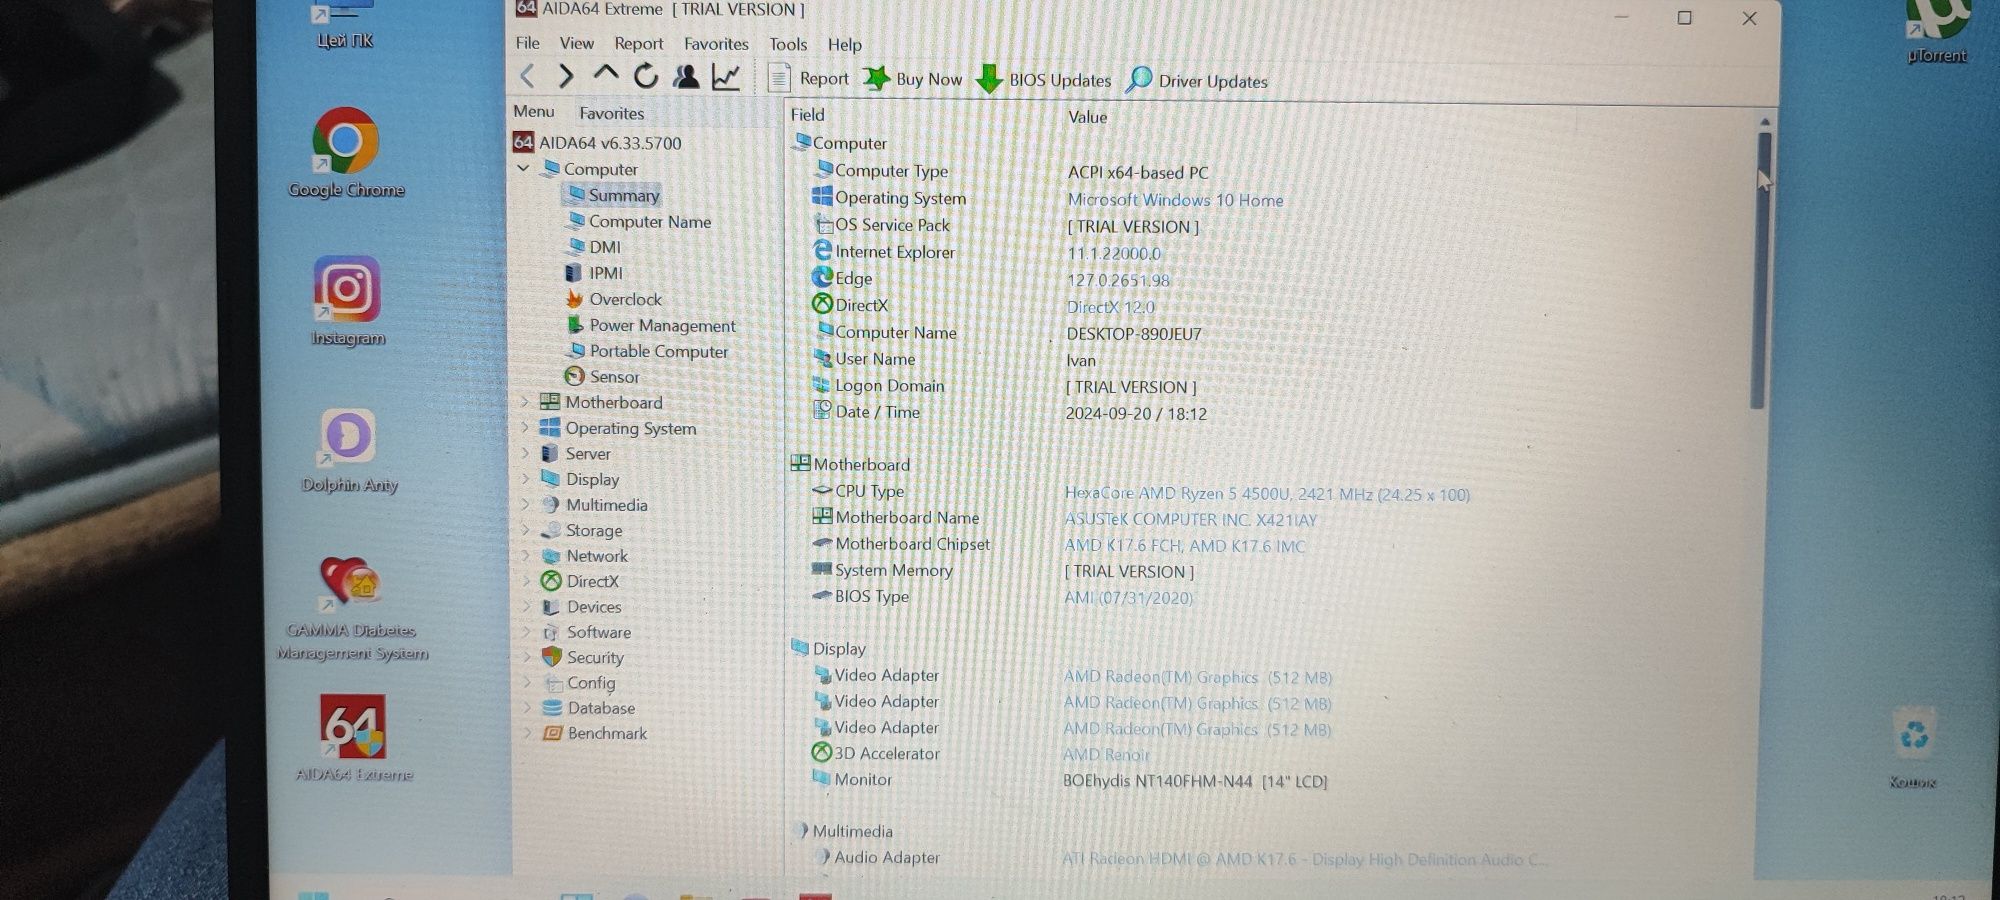This screenshot has width=2000, height=900.
Task: Click the up-level arrow in toolbar
Action: (x=605, y=74)
